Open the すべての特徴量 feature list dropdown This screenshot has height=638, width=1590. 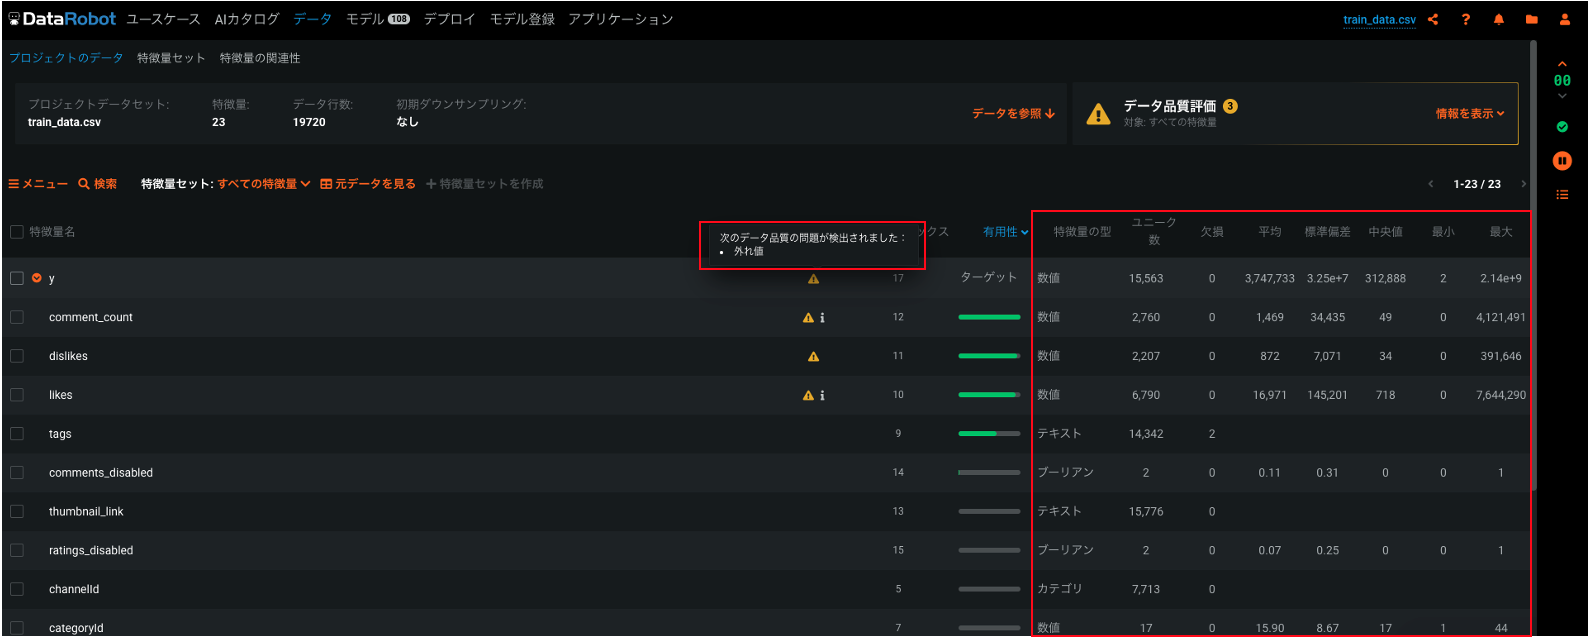264,184
